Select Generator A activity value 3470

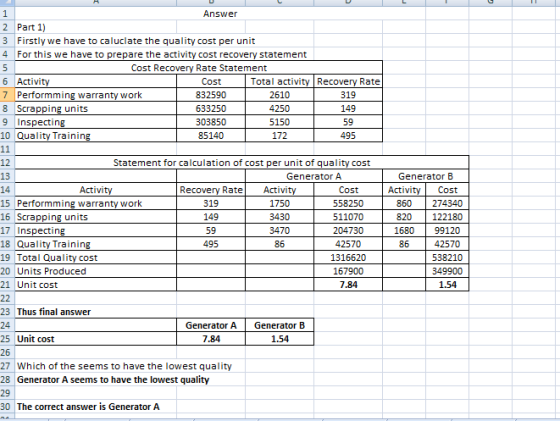tap(280, 231)
